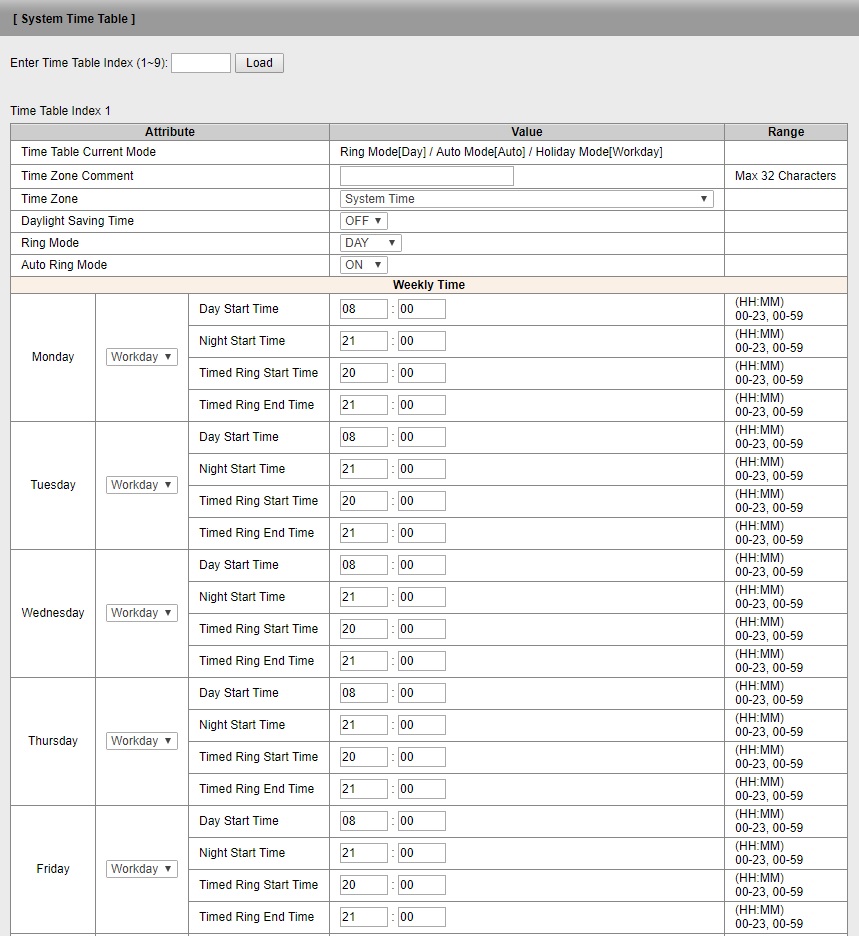Click Friday Night Start Time hour field
The width and height of the screenshot is (859, 936).
click(363, 853)
